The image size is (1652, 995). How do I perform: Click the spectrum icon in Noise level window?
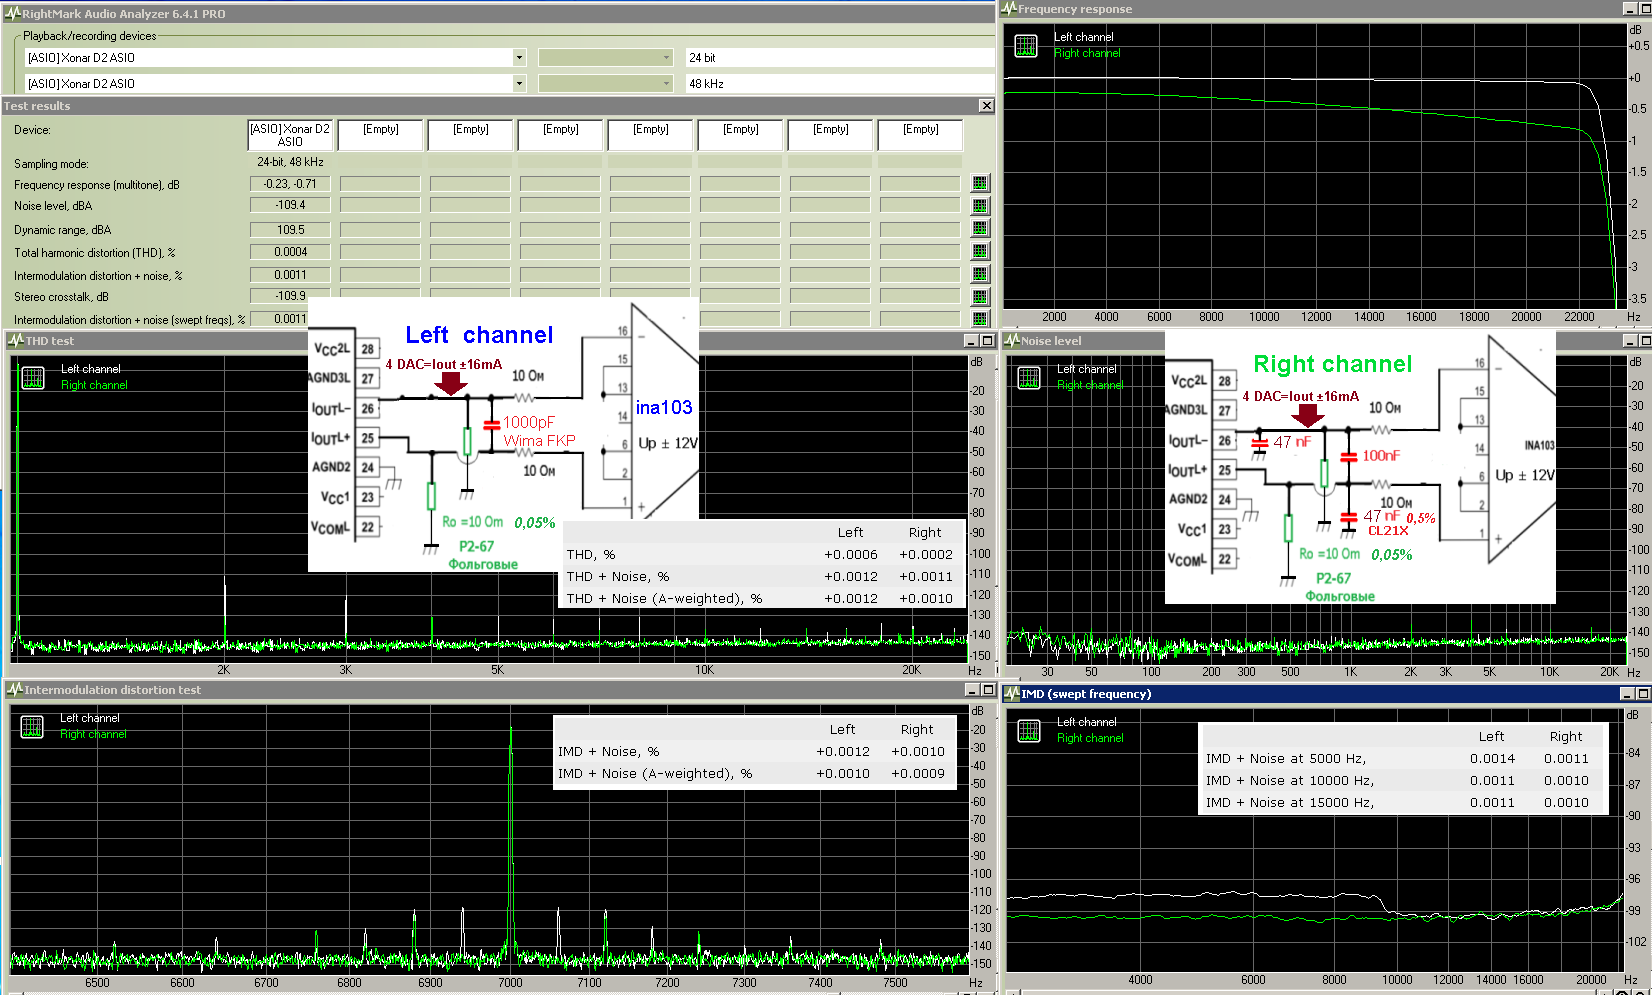(1029, 377)
